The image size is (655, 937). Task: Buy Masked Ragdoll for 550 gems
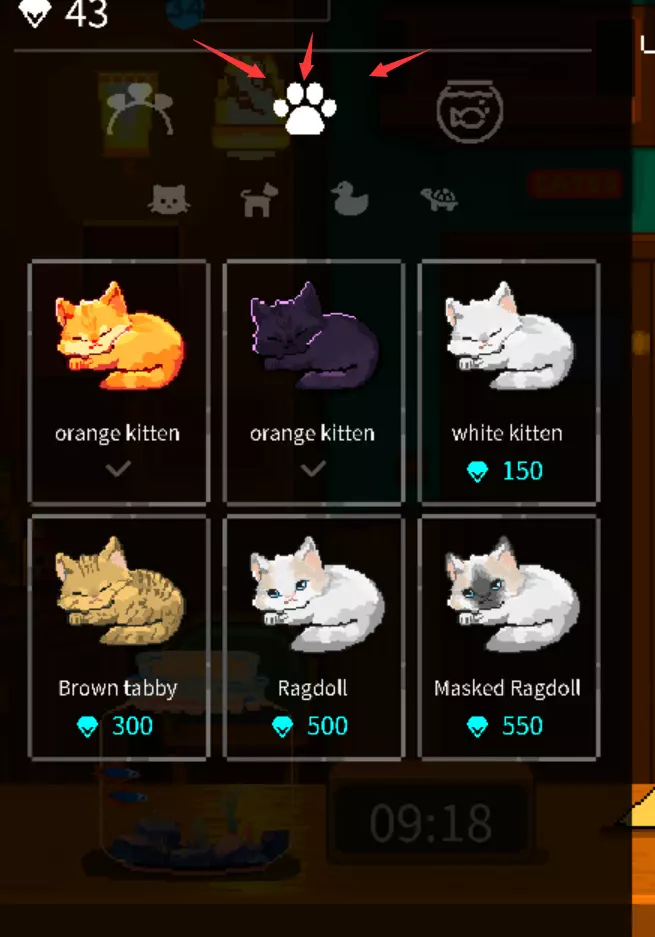click(506, 726)
